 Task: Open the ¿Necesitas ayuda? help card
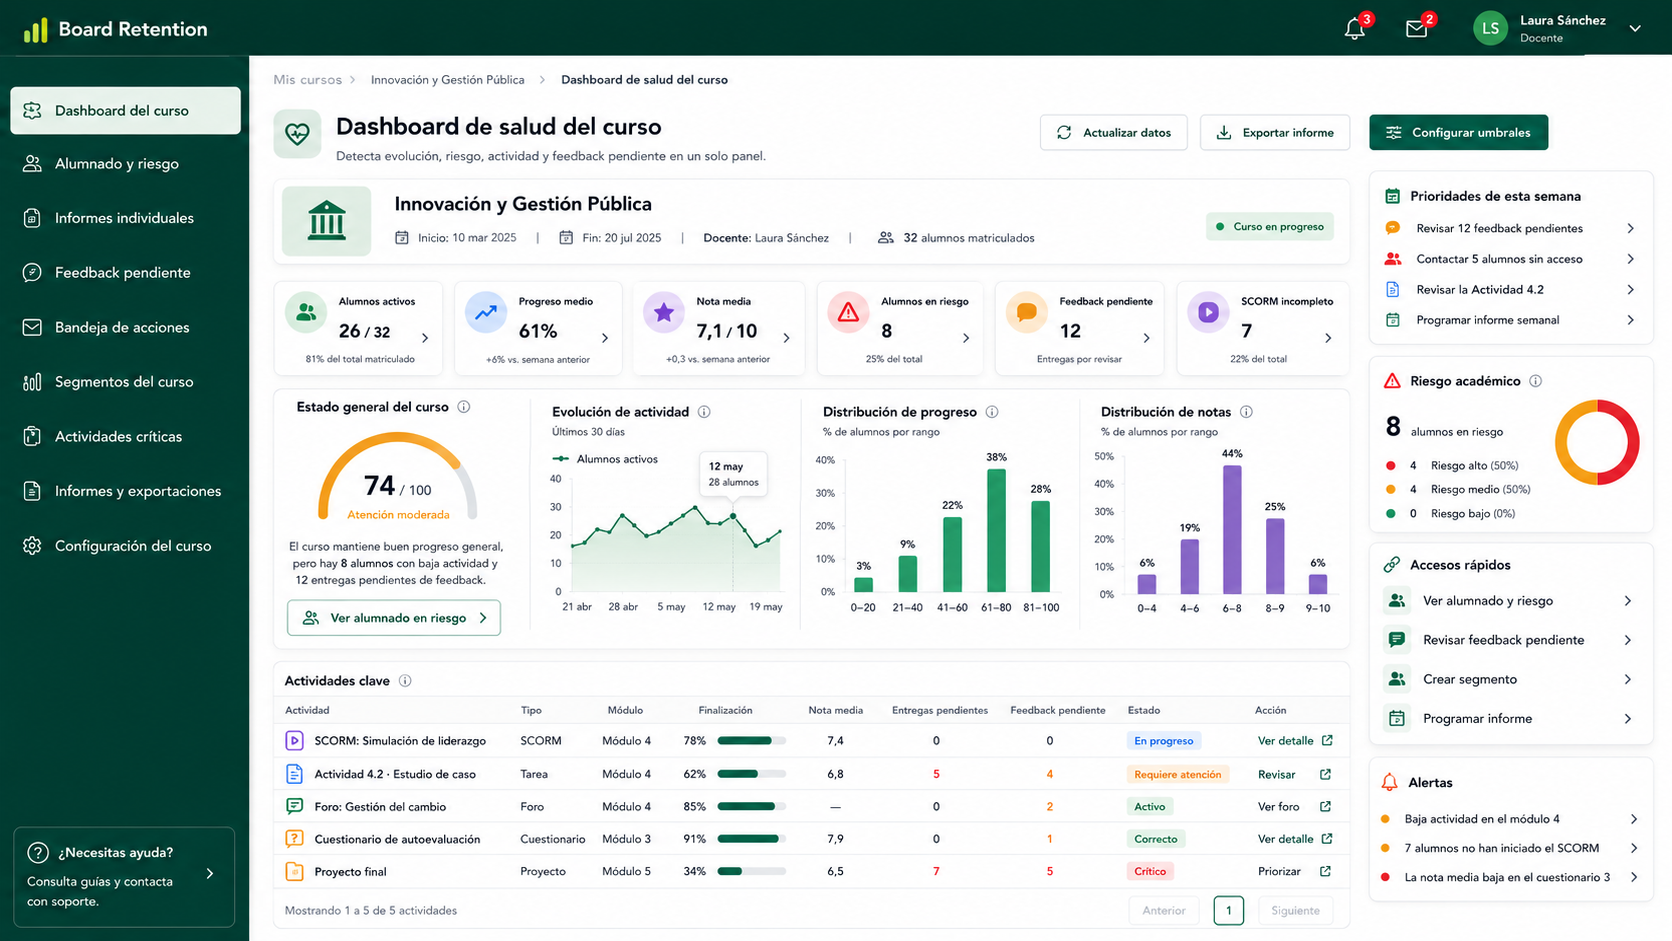pos(124,877)
